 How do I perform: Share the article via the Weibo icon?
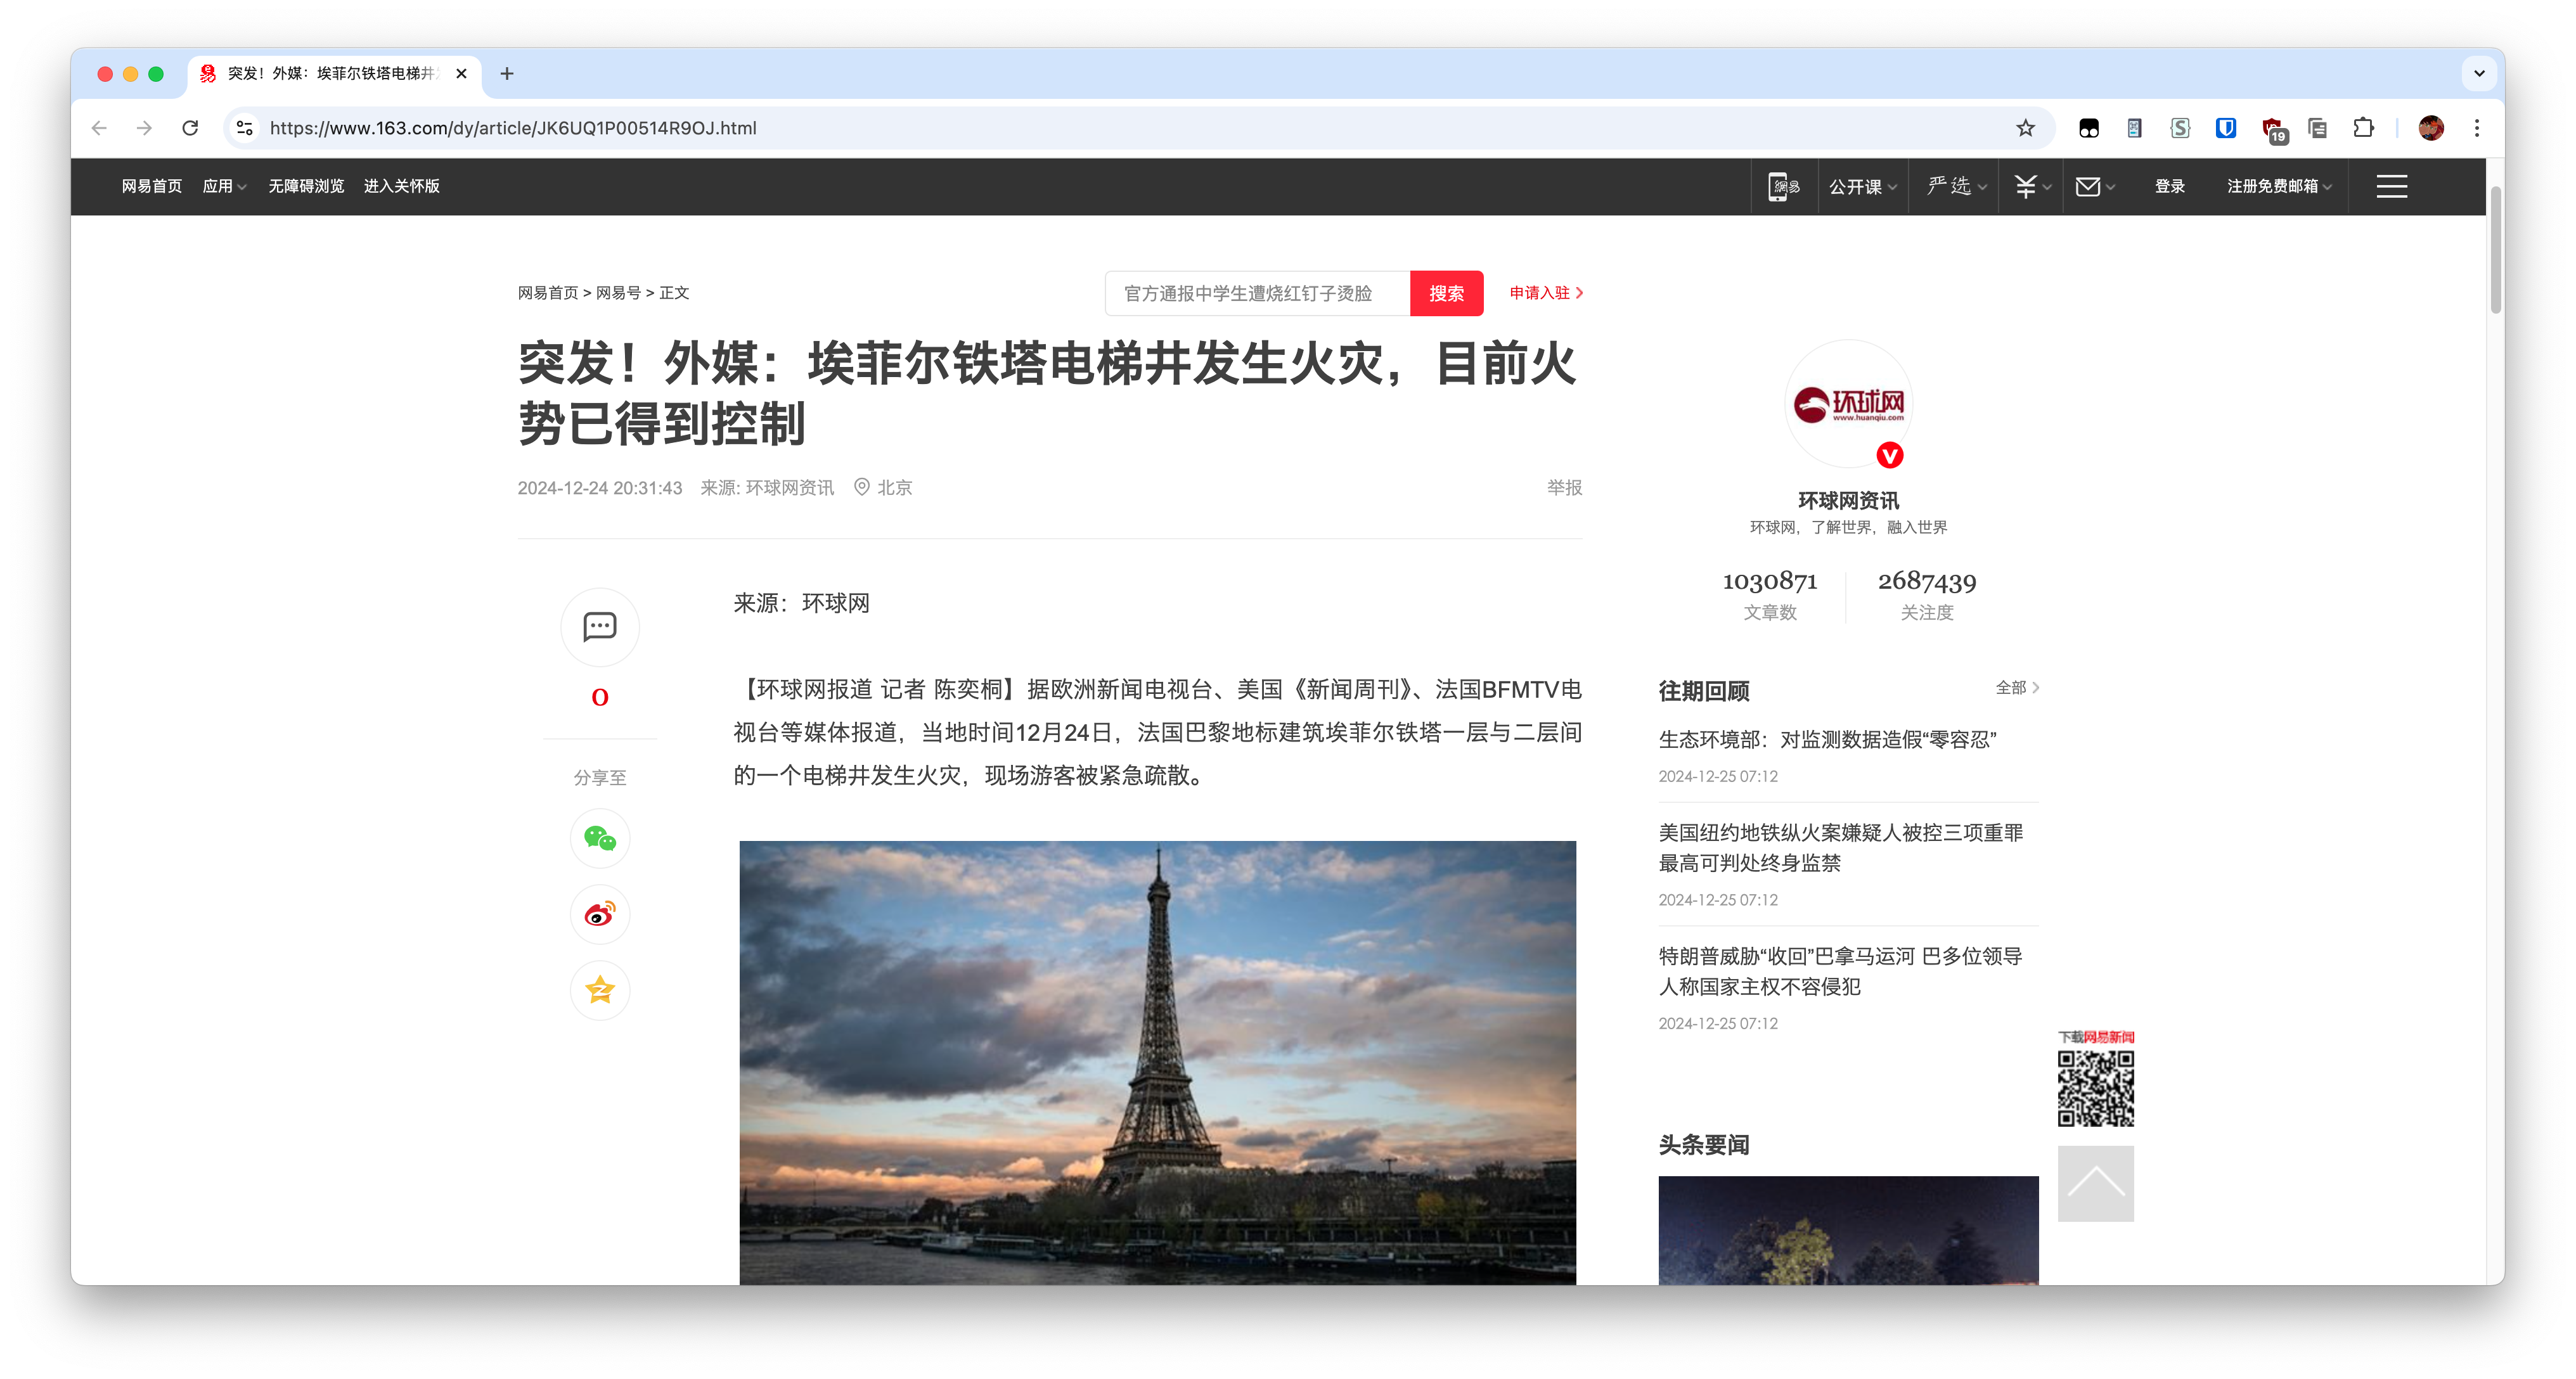coord(599,914)
